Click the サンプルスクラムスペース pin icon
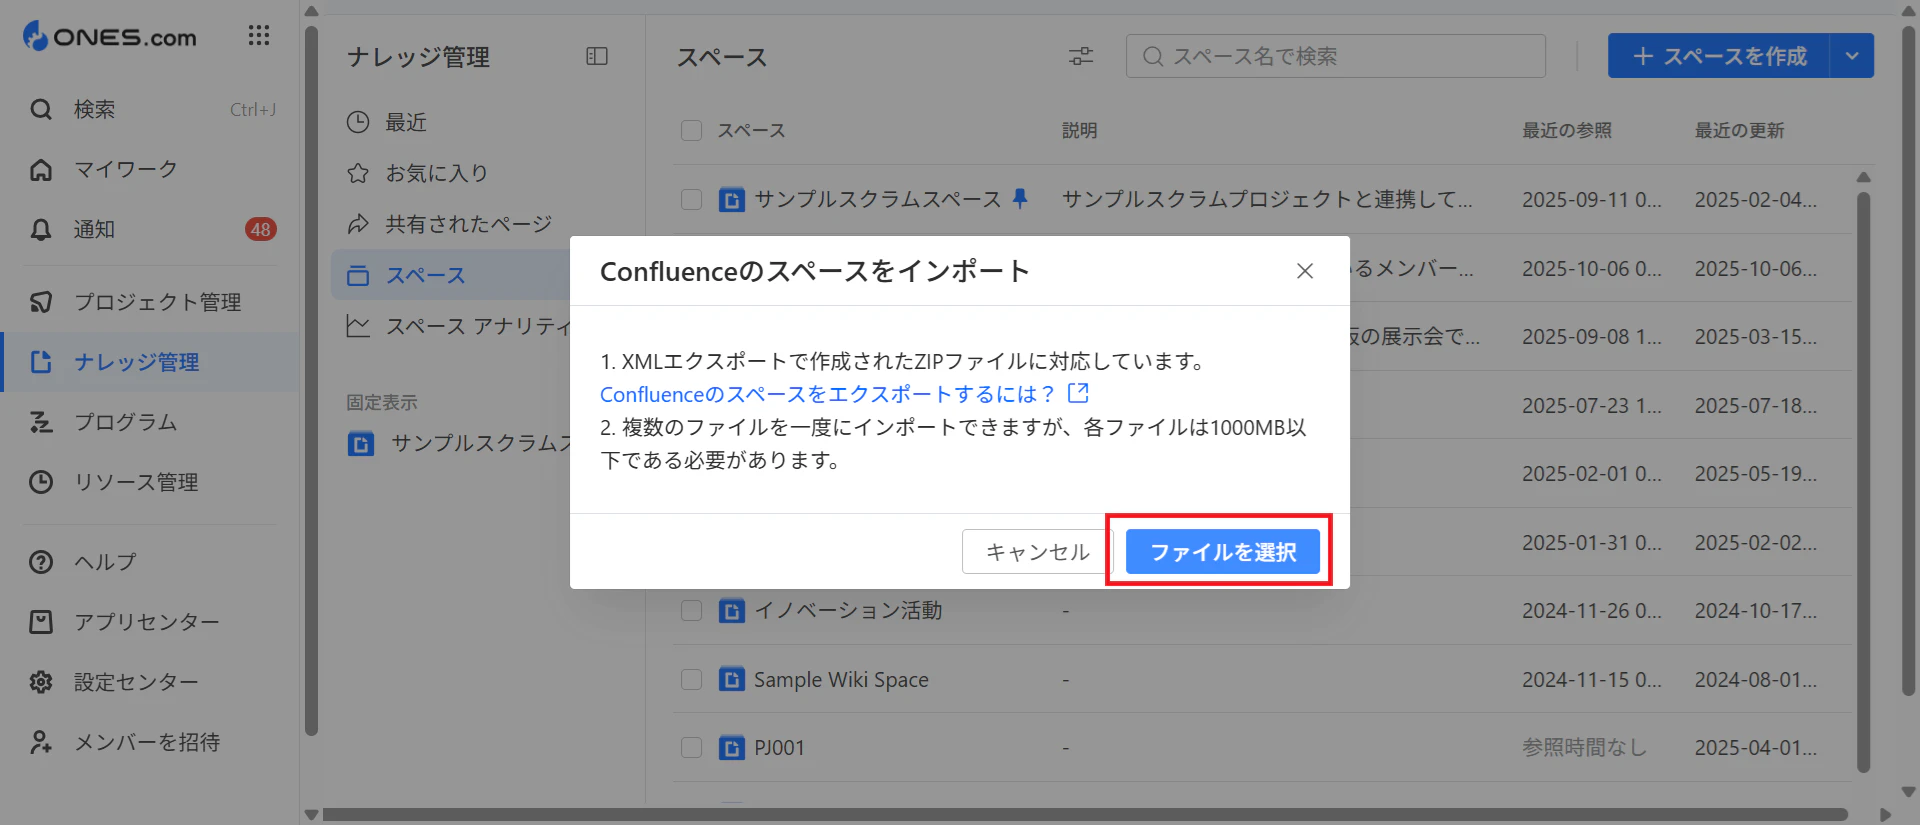Screen dimensions: 1920x825 pyautogui.click(x=1020, y=199)
